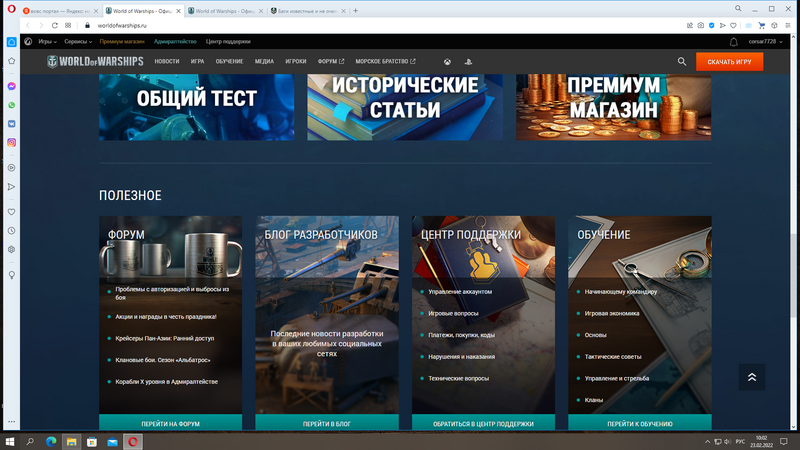Reload the current page
This screenshot has height=450, width=800.
click(55, 25)
